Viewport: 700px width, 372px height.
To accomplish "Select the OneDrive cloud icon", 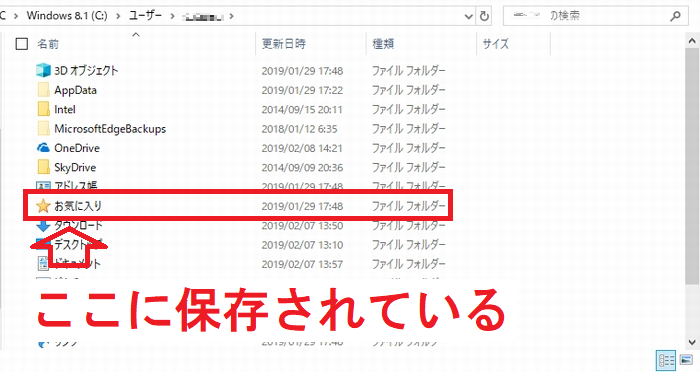I will (43, 147).
